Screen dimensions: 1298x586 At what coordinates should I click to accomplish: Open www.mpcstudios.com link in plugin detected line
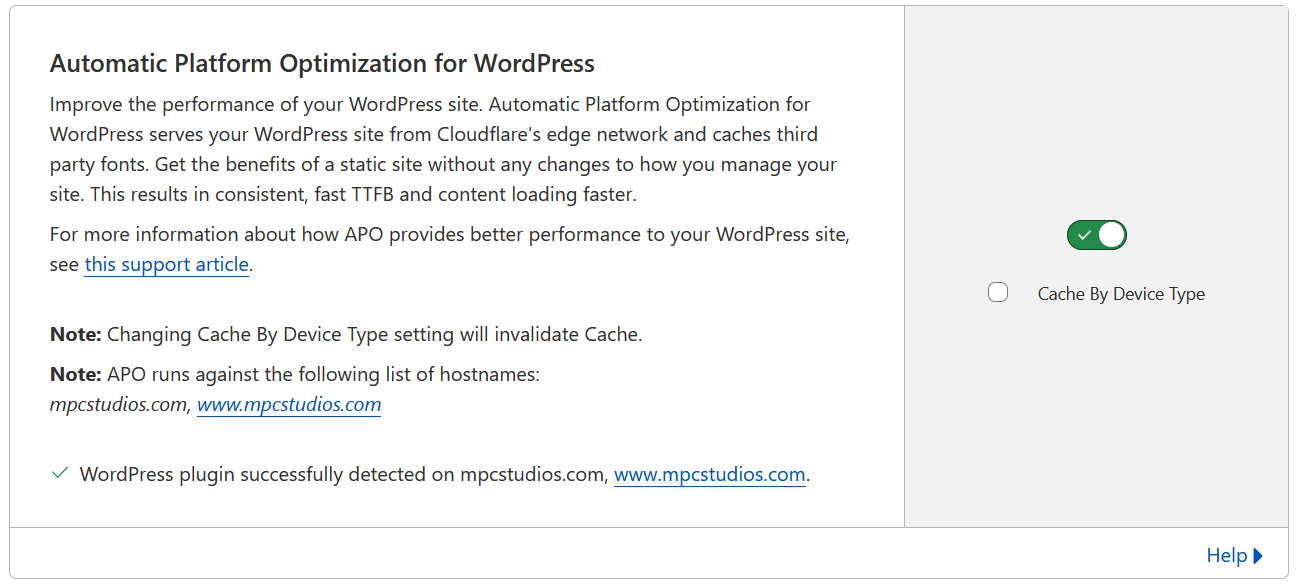point(709,474)
